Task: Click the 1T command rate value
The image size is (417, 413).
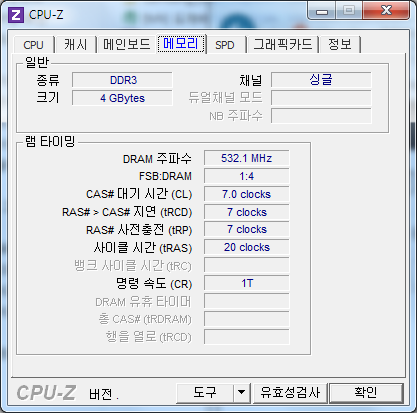Action: [247, 284]
